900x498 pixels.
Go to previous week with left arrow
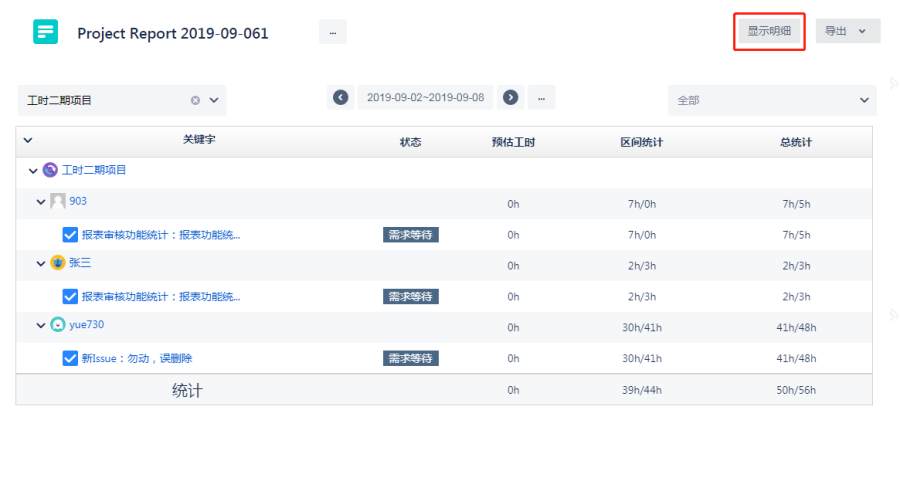341,97
